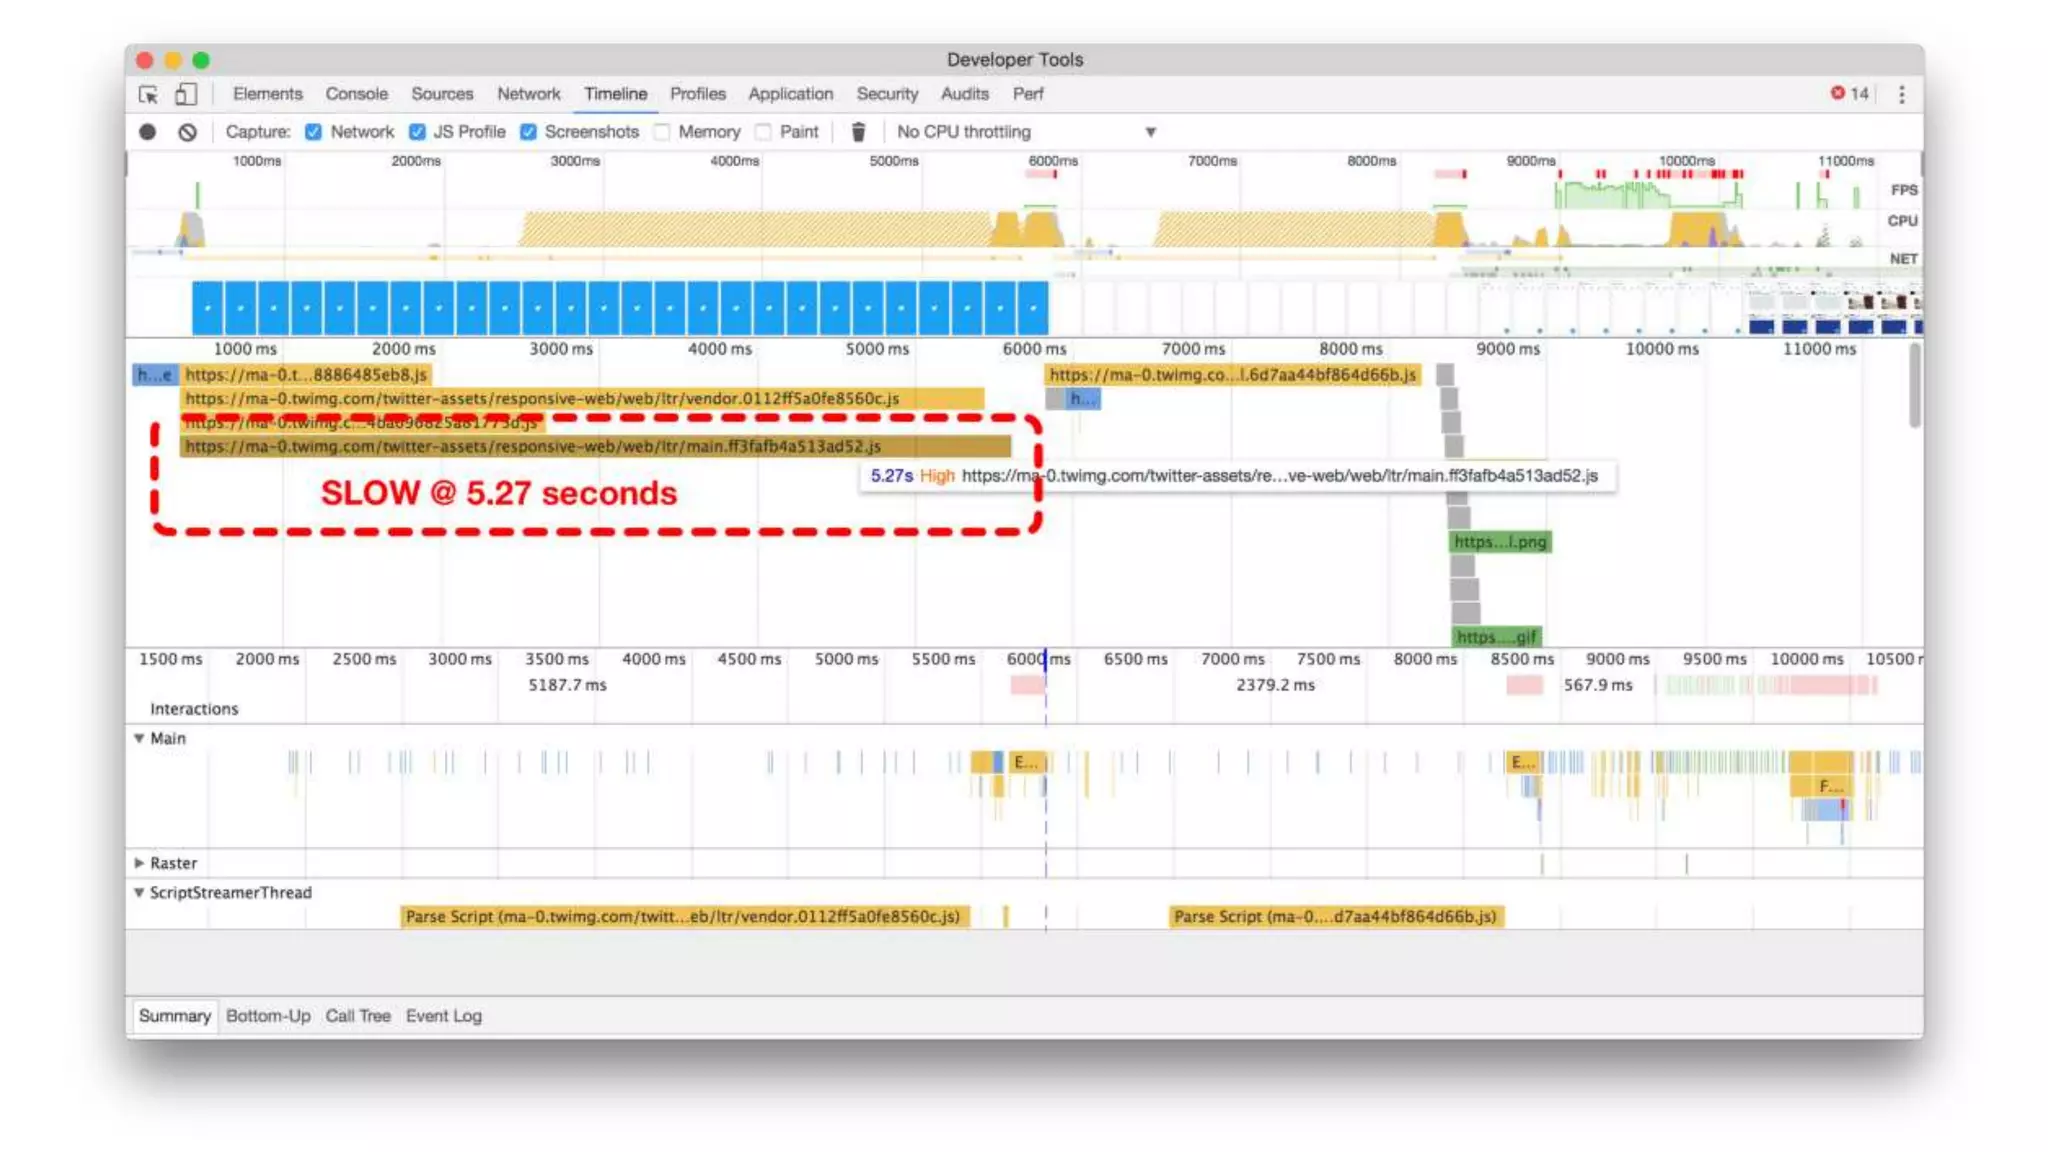Collapse the Main thread section
Image resolution: width=2048 pixels, height=1152 pixels.
[139, 738]
